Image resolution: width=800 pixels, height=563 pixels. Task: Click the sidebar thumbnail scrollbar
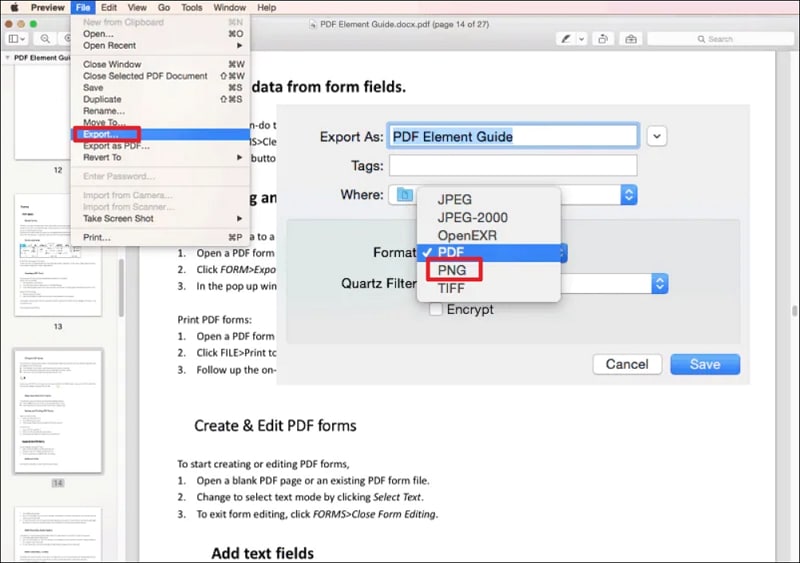click(121, 288)
